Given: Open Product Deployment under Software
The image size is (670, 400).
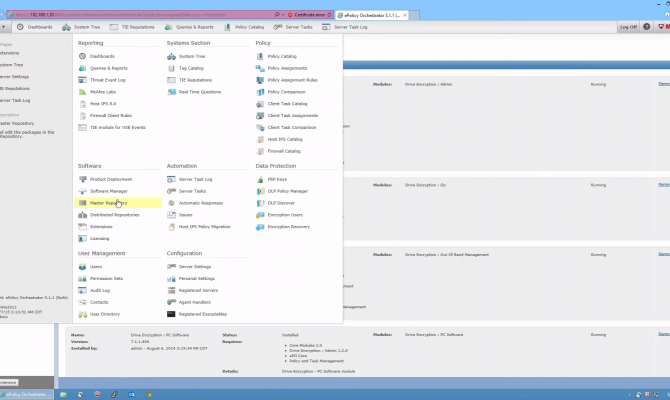Looking at the screenshot, I should pyautogui.click(x=110, y=179).
